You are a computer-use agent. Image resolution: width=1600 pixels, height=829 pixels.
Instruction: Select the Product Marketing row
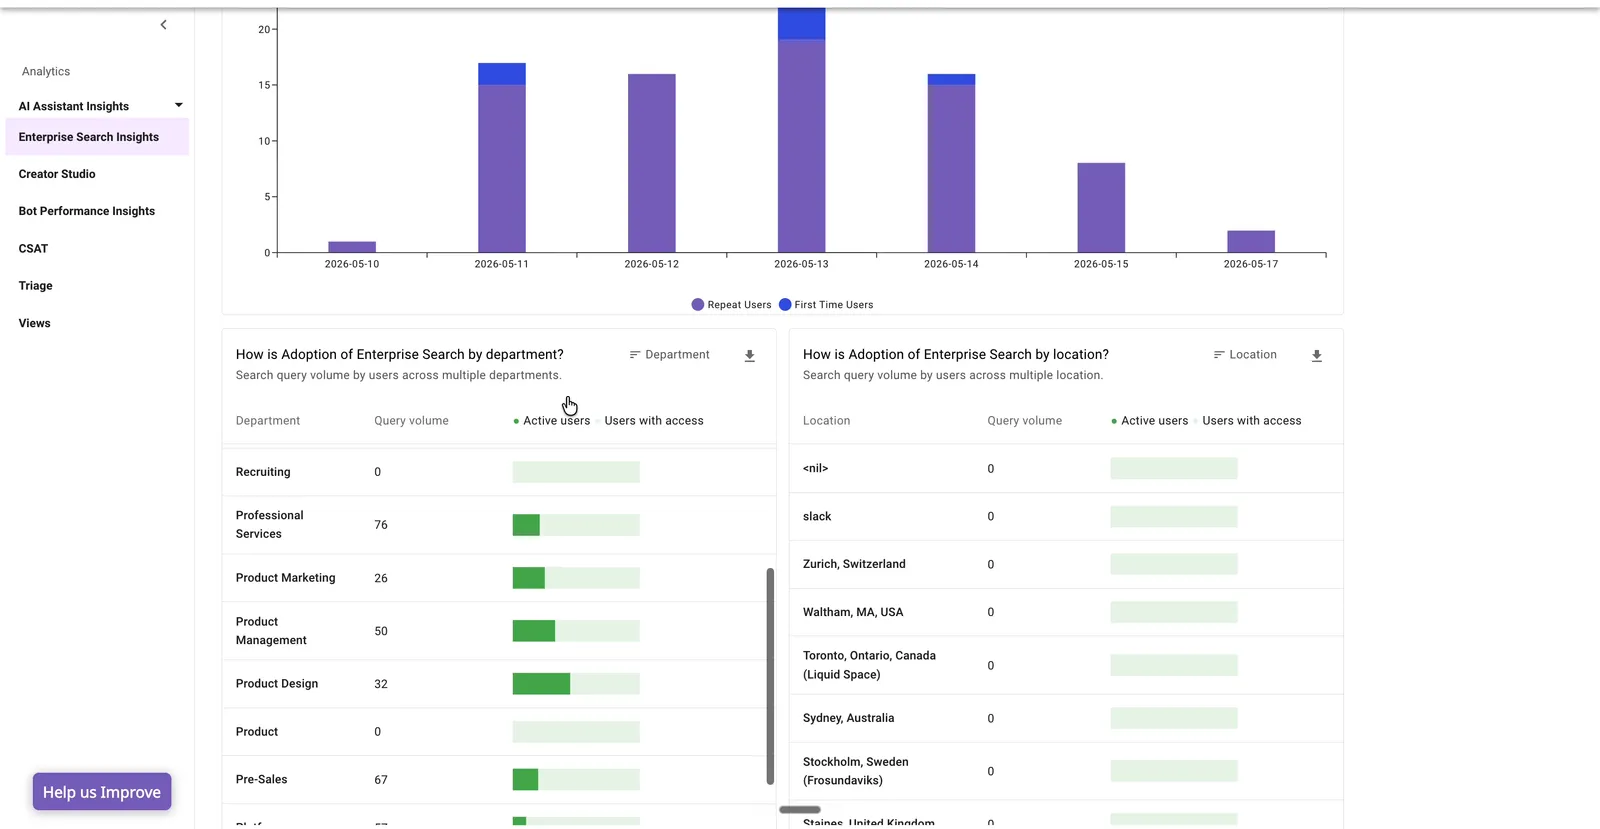pos(498,578)
